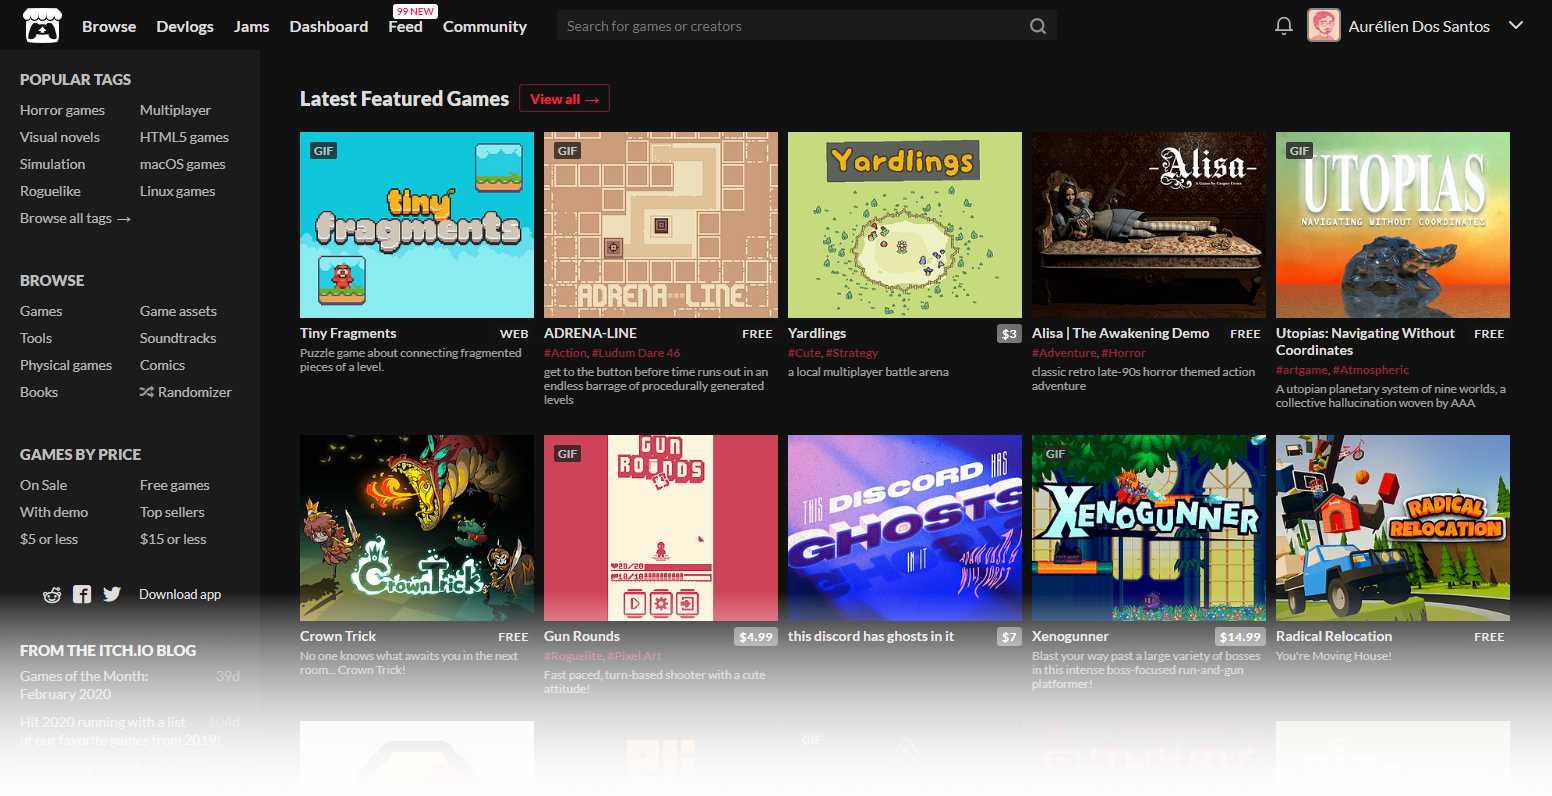
Task: Open the HTML5 games tag
Action: [x=184, y=137]
